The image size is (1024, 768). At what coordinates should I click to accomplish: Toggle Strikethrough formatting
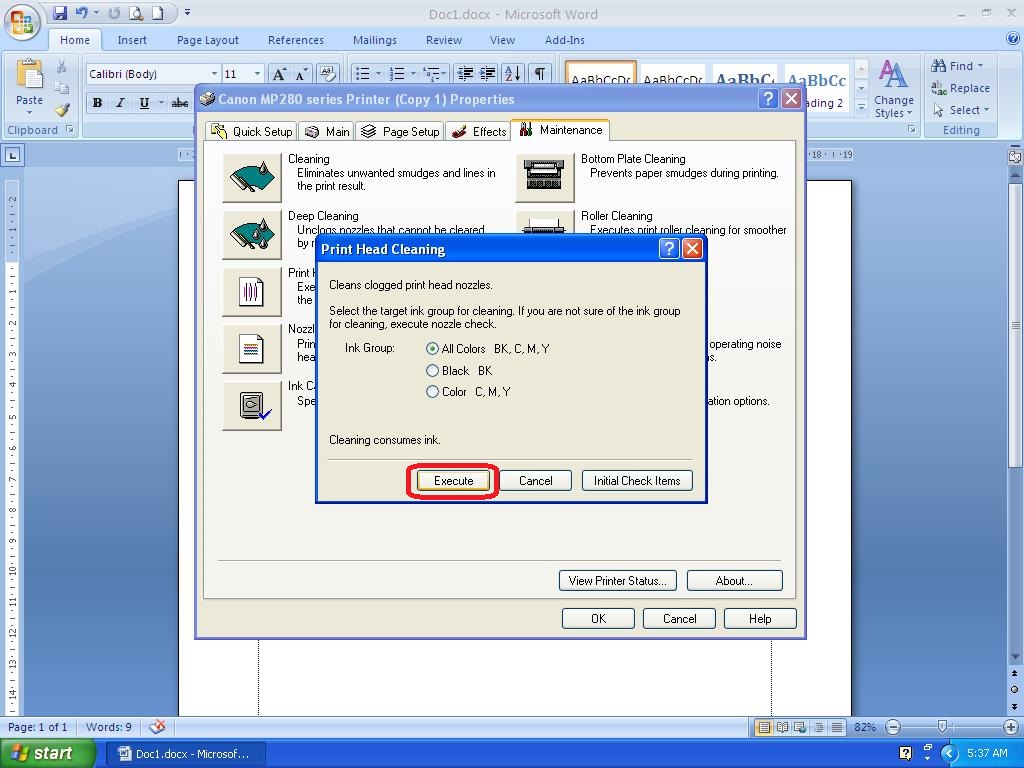point(180,103)
